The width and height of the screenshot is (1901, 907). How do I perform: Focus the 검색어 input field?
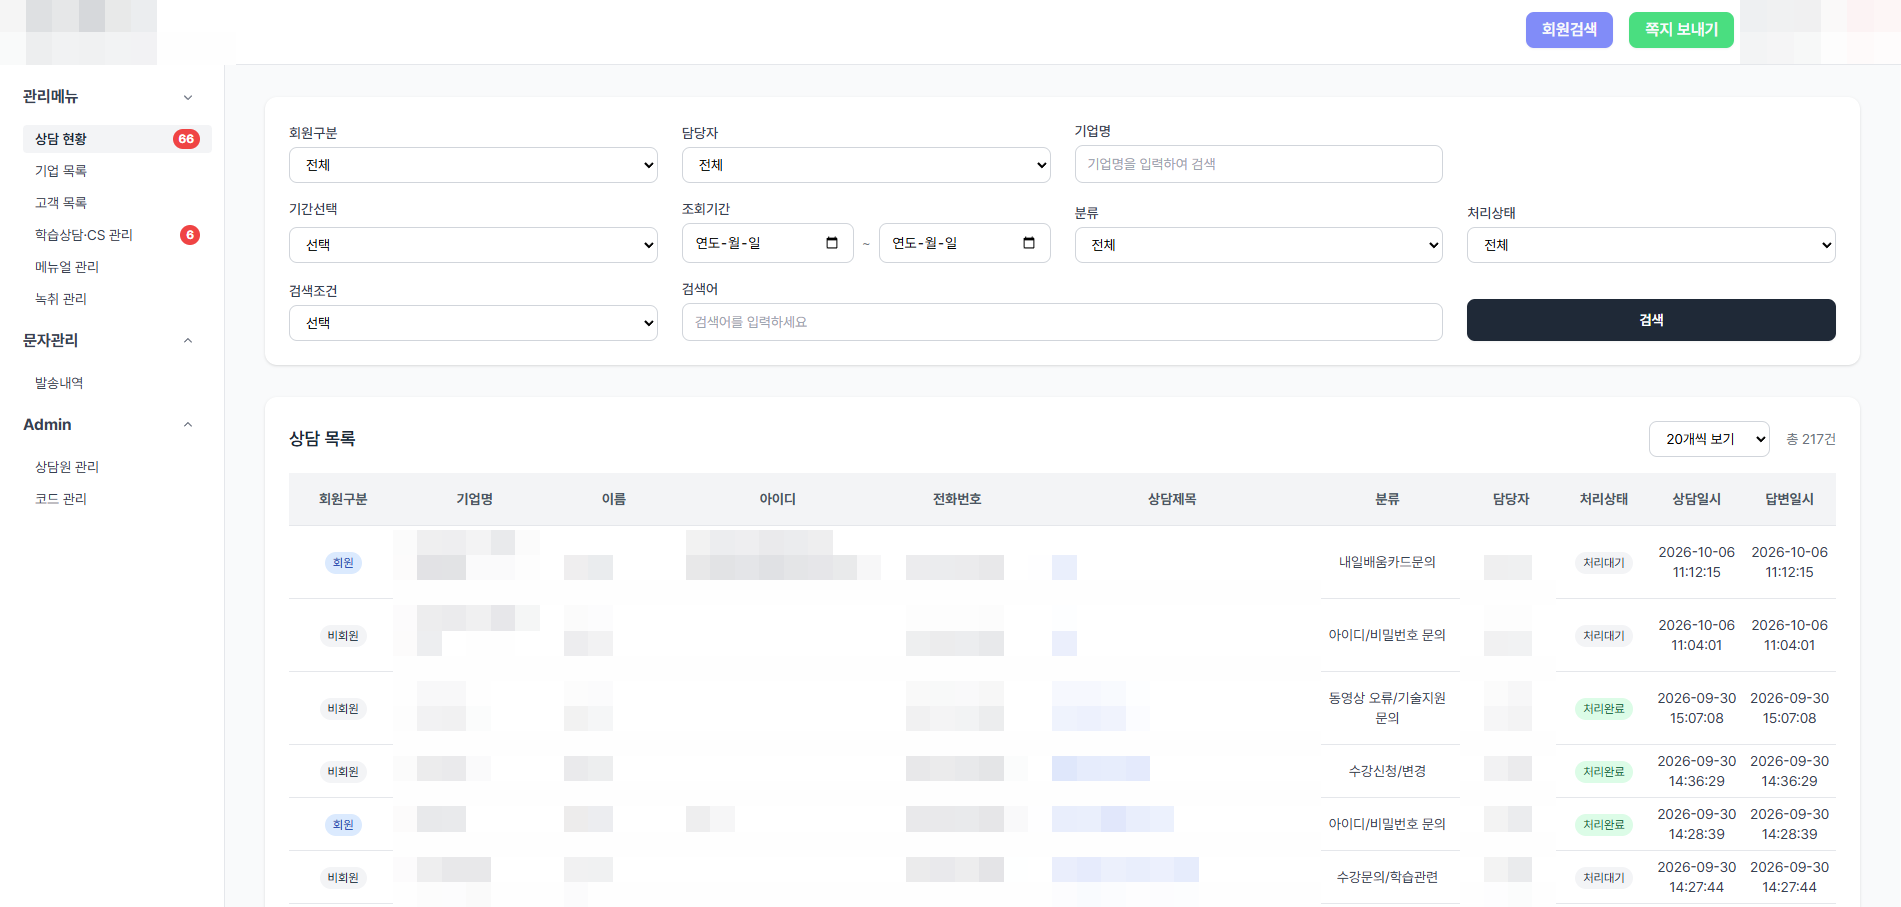point(1062,322)
